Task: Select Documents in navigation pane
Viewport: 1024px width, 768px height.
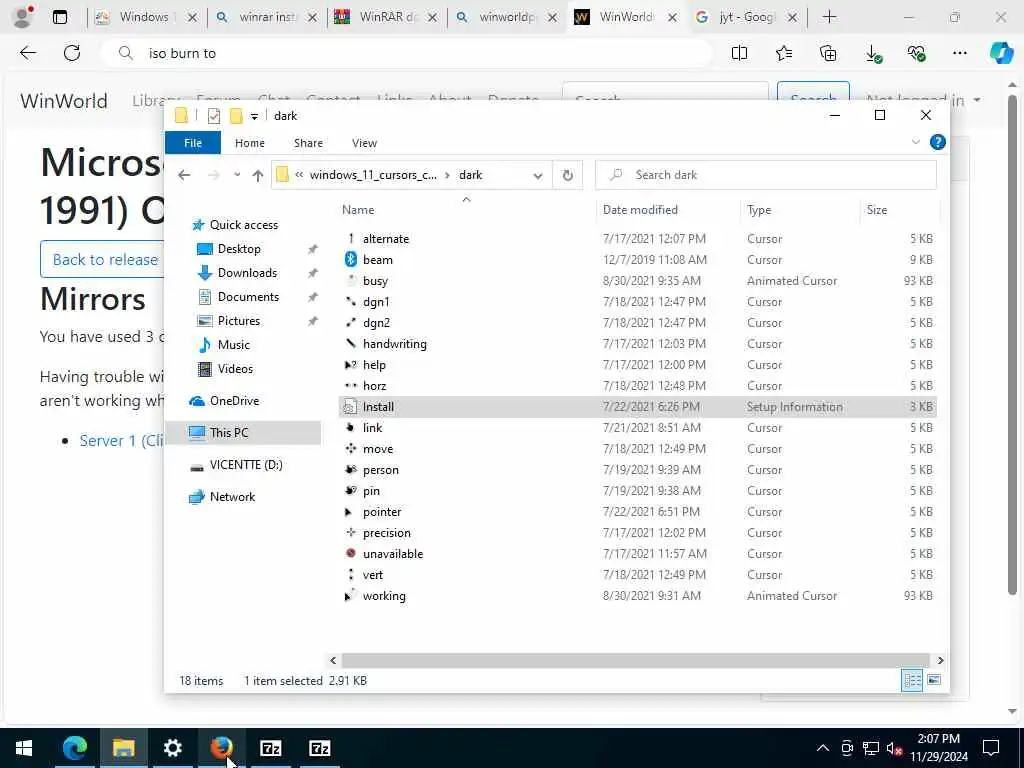Action: point(248,297)
